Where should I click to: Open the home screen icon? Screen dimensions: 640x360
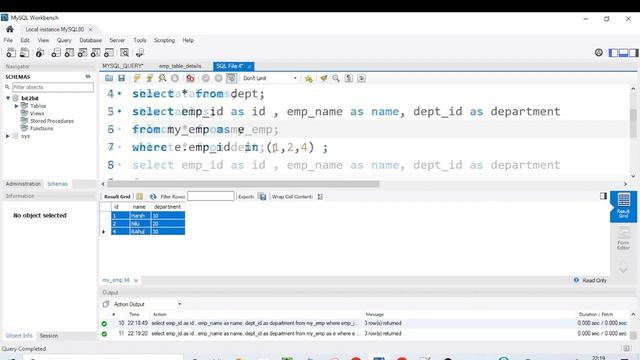[10, 29]
